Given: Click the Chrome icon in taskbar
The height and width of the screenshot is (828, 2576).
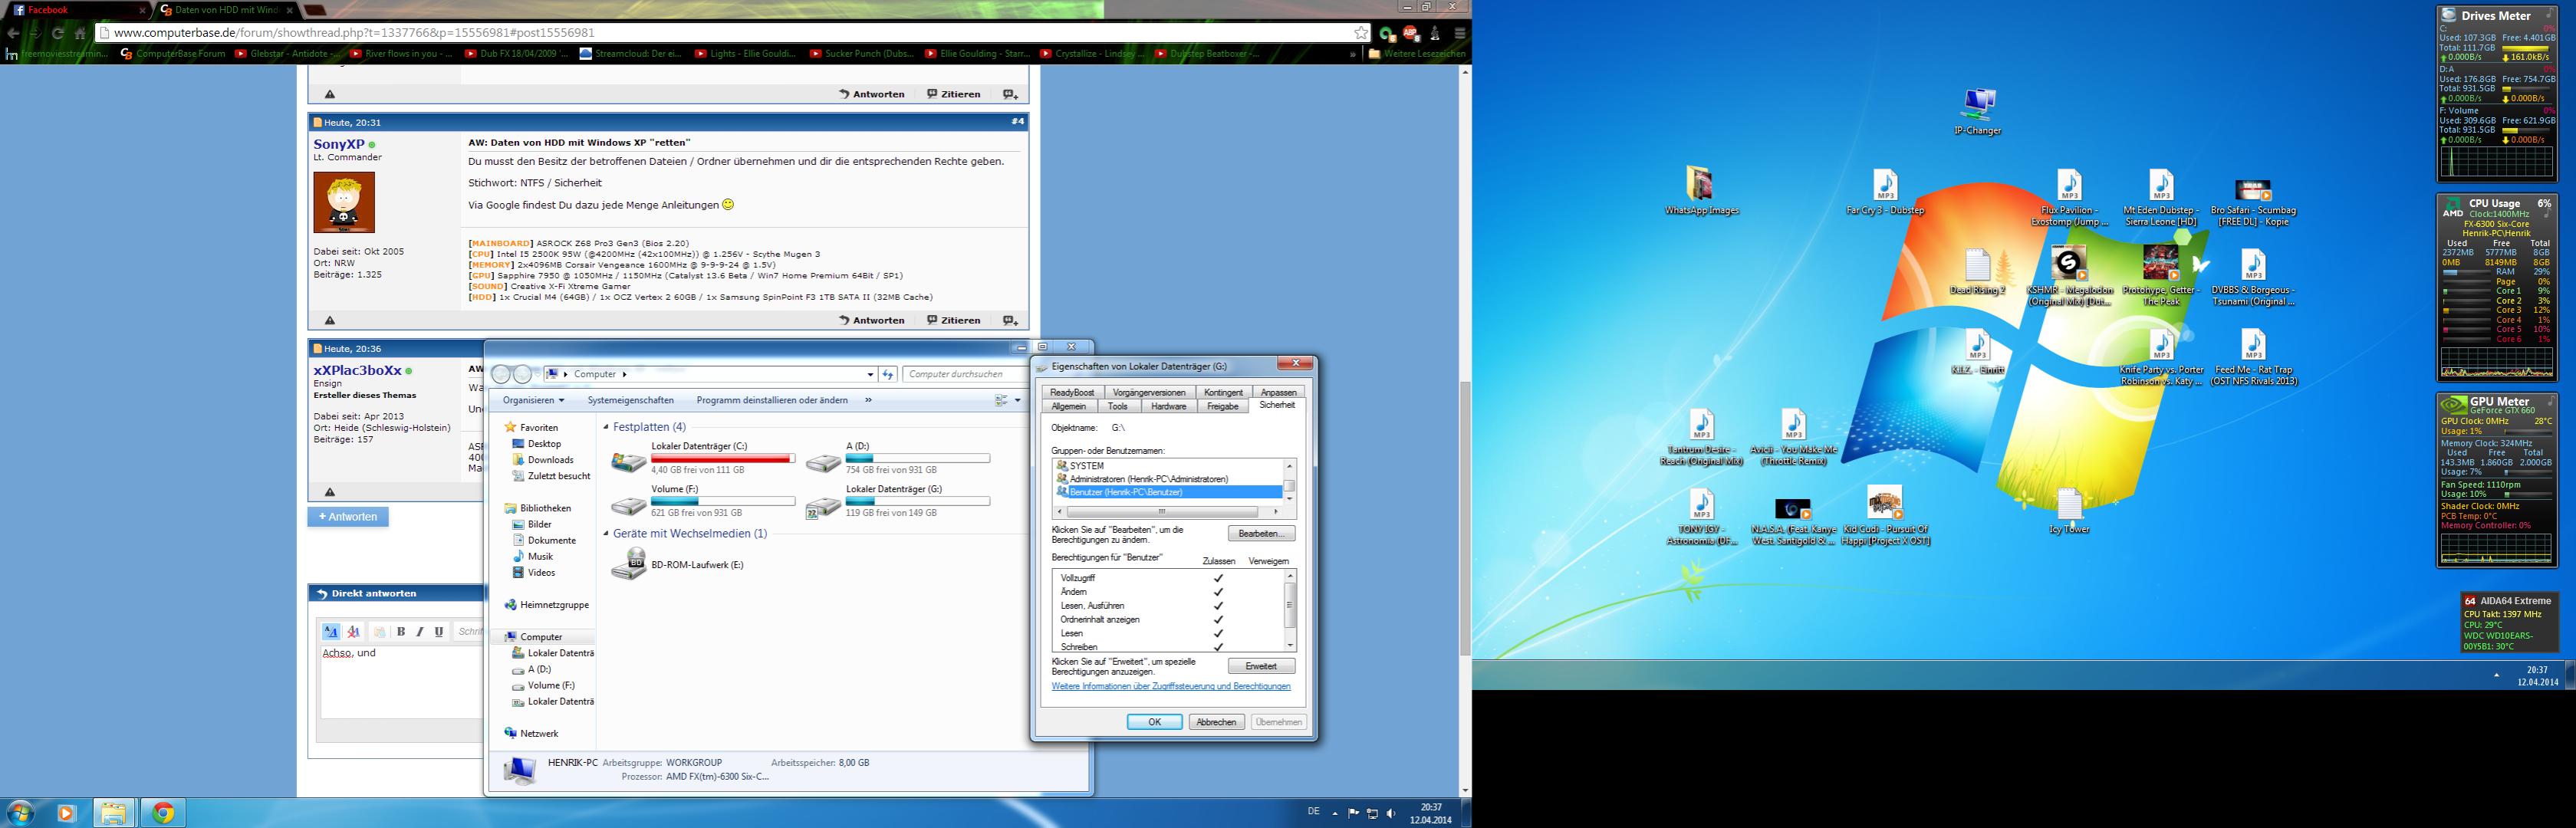Looking at the screenshot, I should pyautogui.click(x=163, y=813).
